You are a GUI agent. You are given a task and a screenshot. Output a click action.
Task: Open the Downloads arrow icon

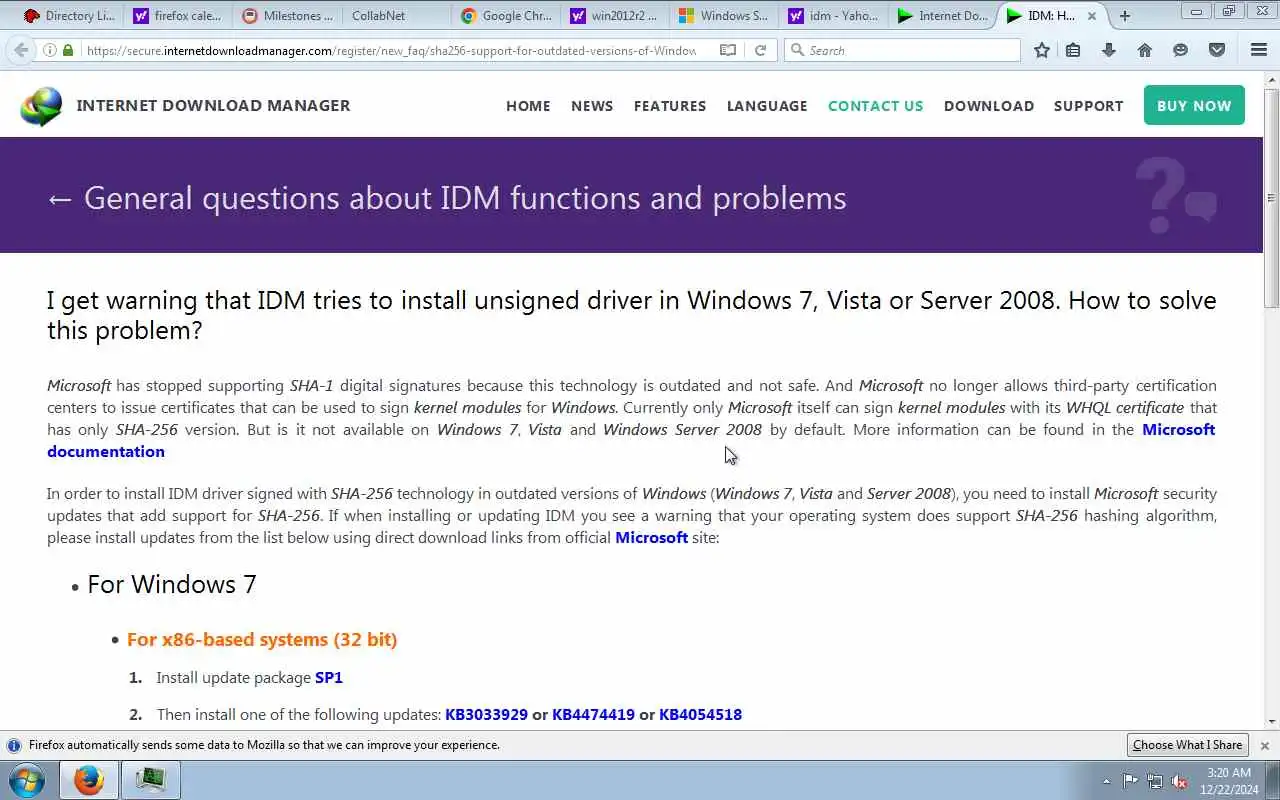pos(1108,50)
